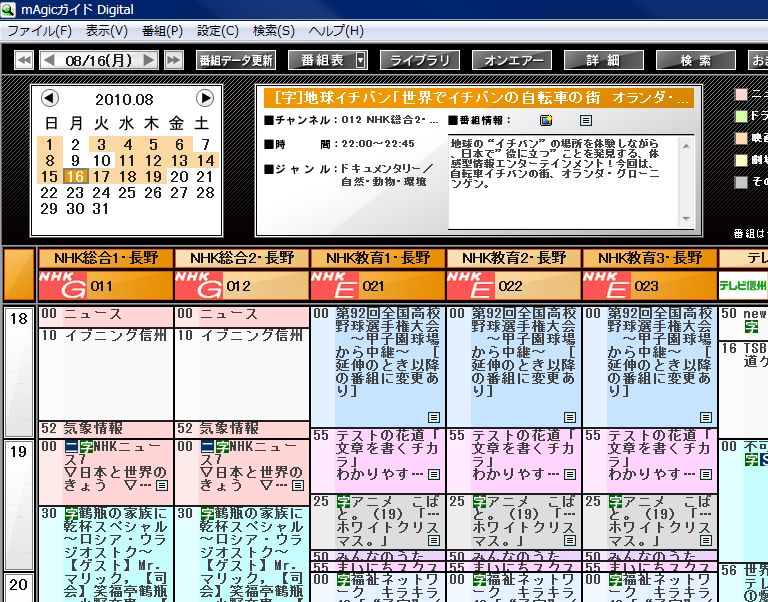Image resolution: width=768 pixels, height=602 pixels.
Task: Open detail icon of 021 テストの花道
Action: [434, 474]
